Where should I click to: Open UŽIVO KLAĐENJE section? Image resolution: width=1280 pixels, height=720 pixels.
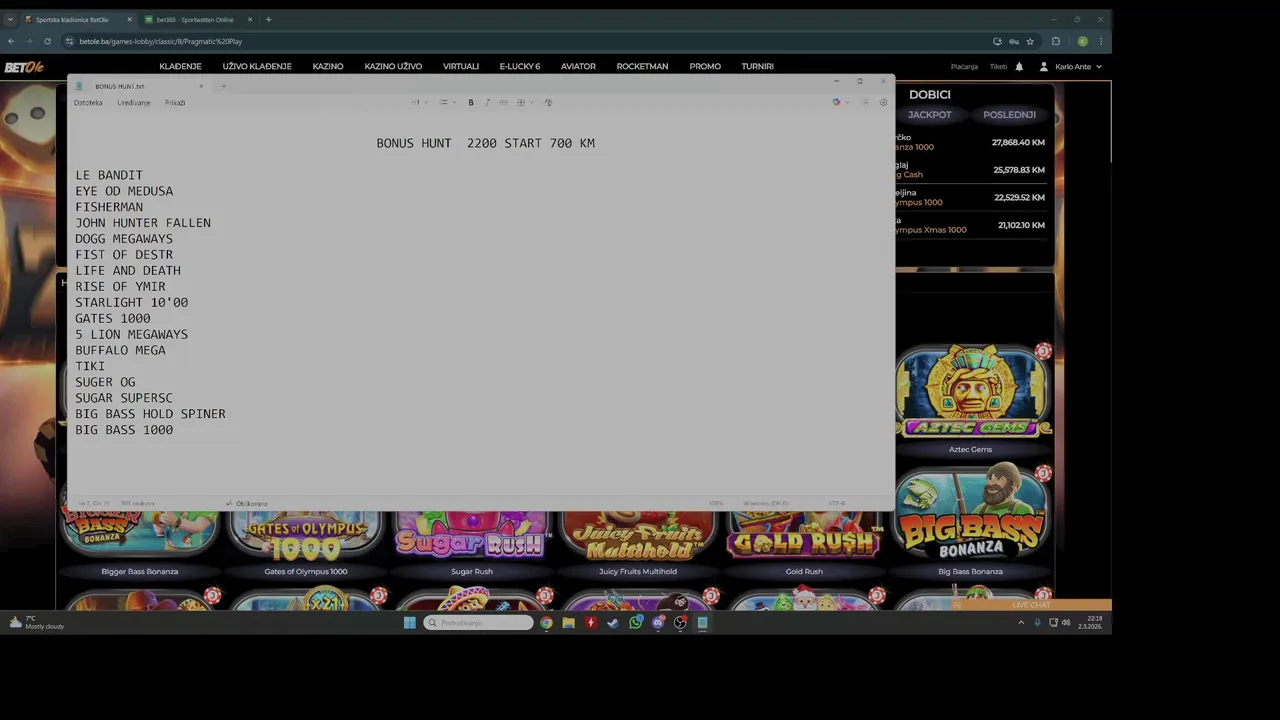tap(257, 66)
